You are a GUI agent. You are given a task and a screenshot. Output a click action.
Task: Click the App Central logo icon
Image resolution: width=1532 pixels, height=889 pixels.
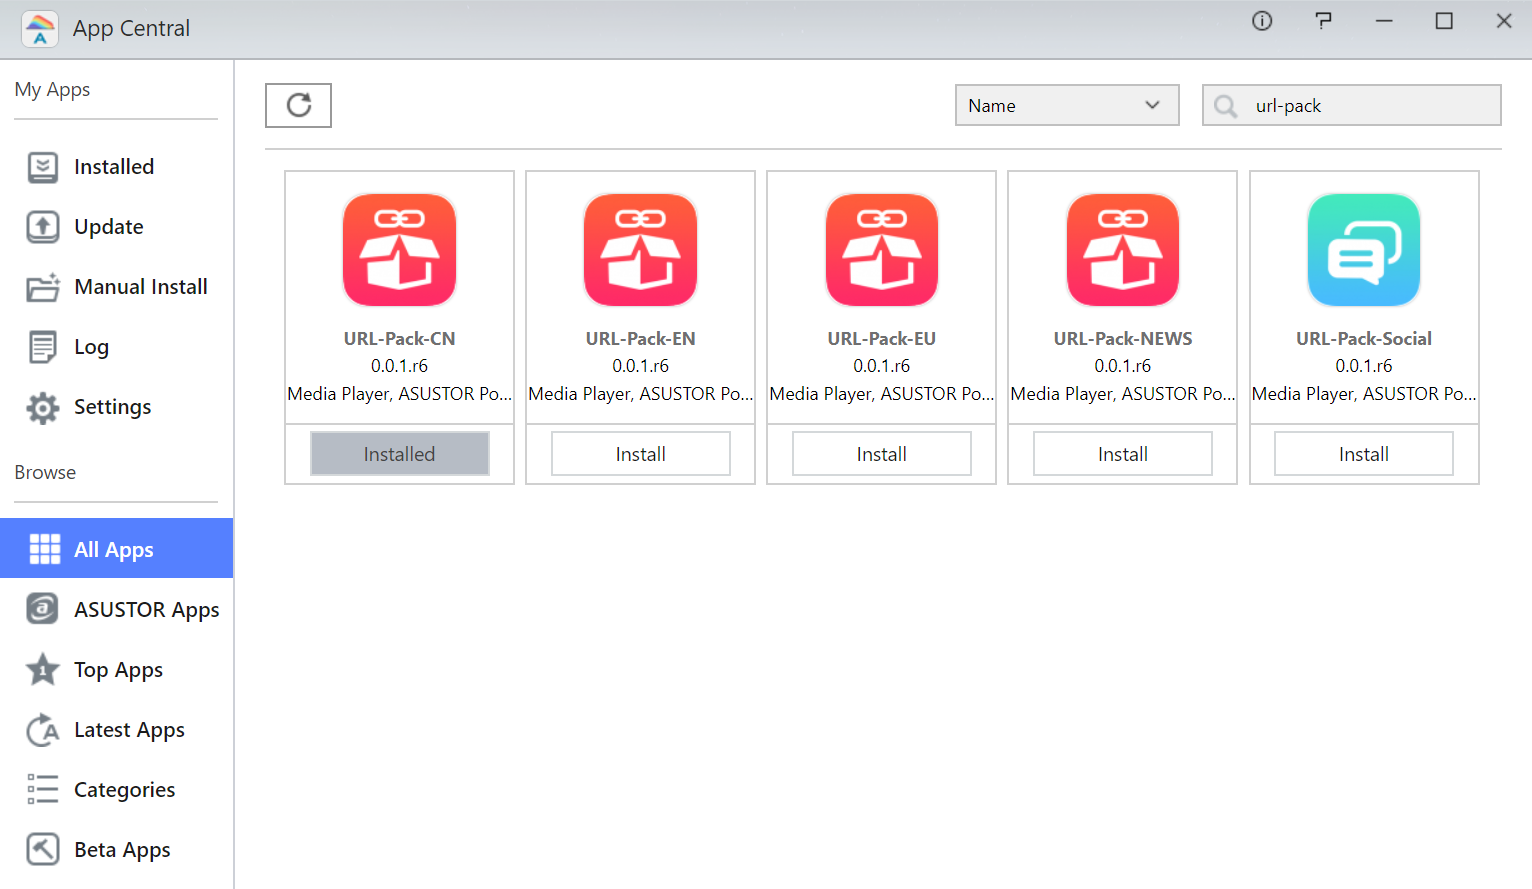(40, 29)
